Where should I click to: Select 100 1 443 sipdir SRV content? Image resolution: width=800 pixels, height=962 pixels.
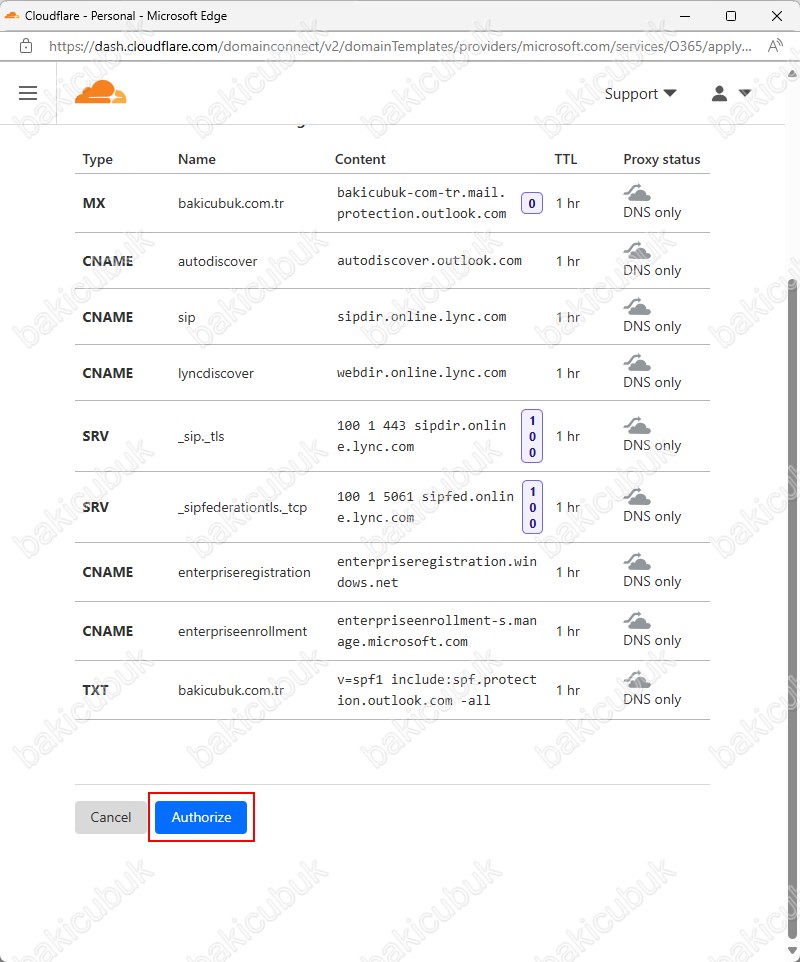[421, 436]
